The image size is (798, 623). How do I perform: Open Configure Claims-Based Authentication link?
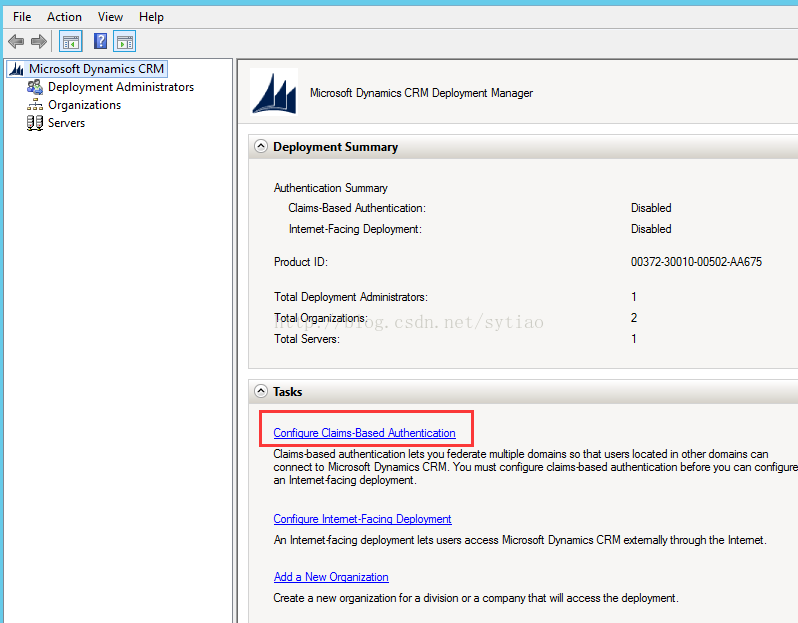point(364,433)
